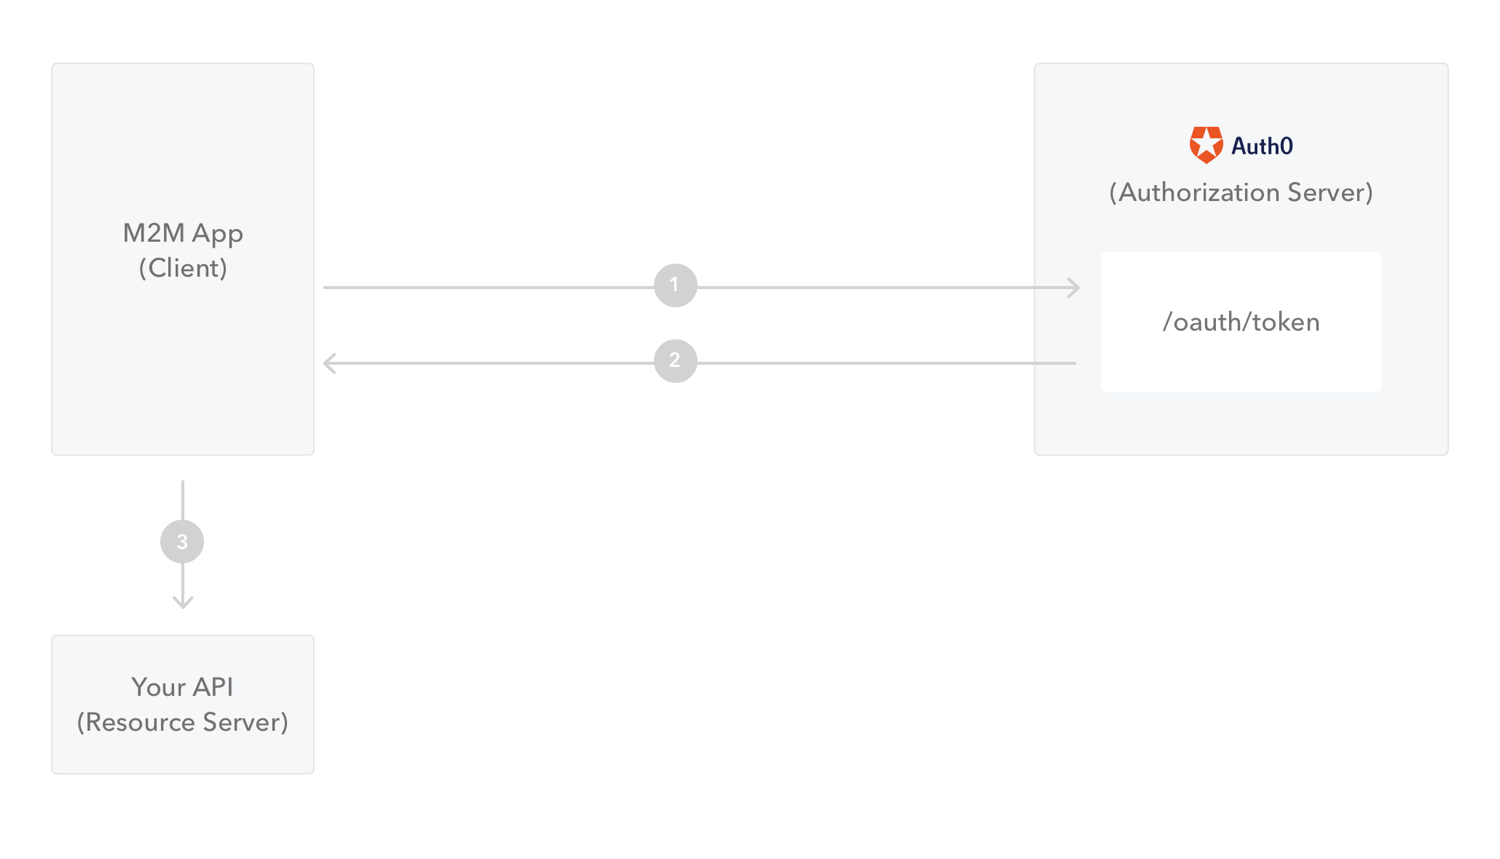Click the step 2 circle marker
This screenshot has height=859, width=1500.
[x=675, y=361]
